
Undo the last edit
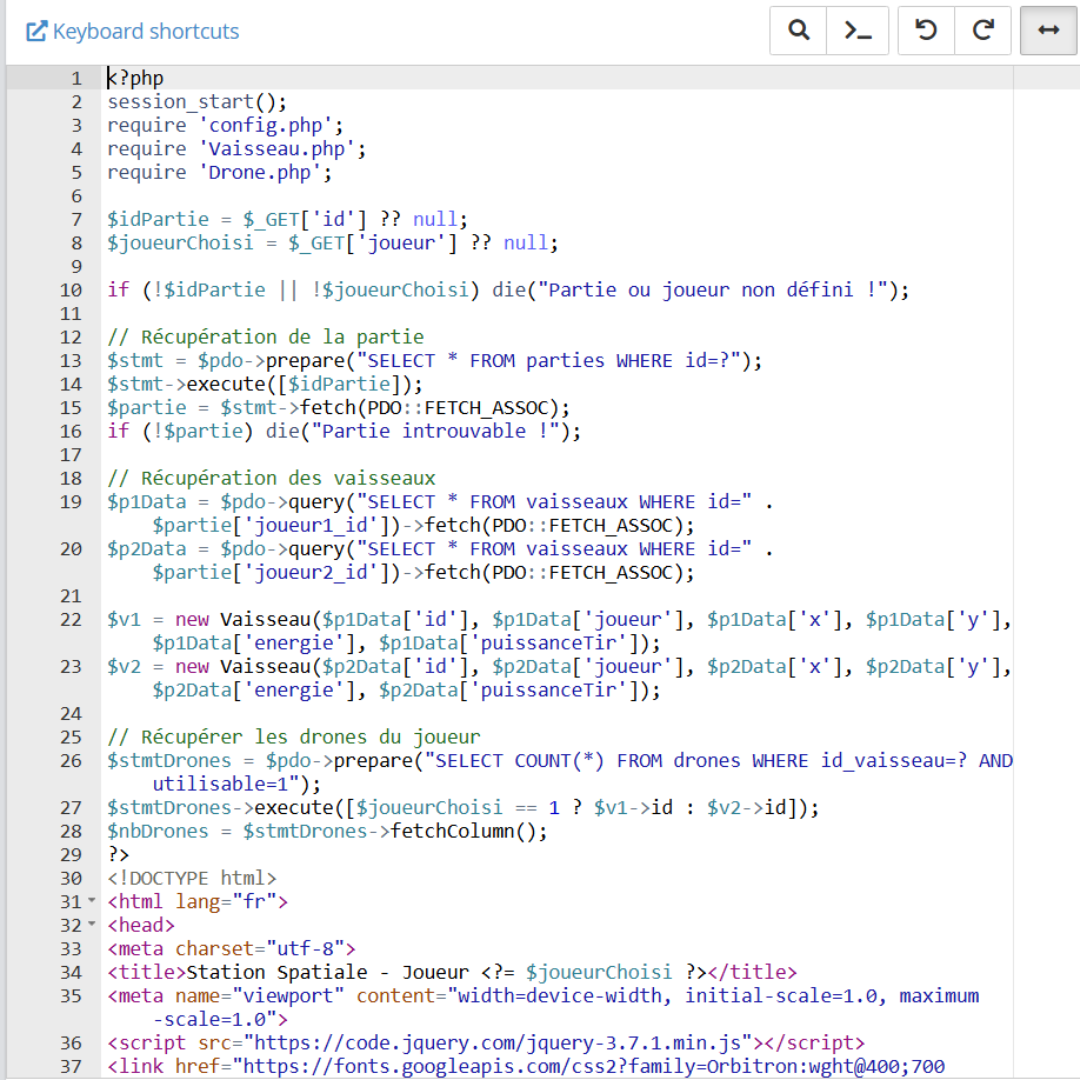926,31
